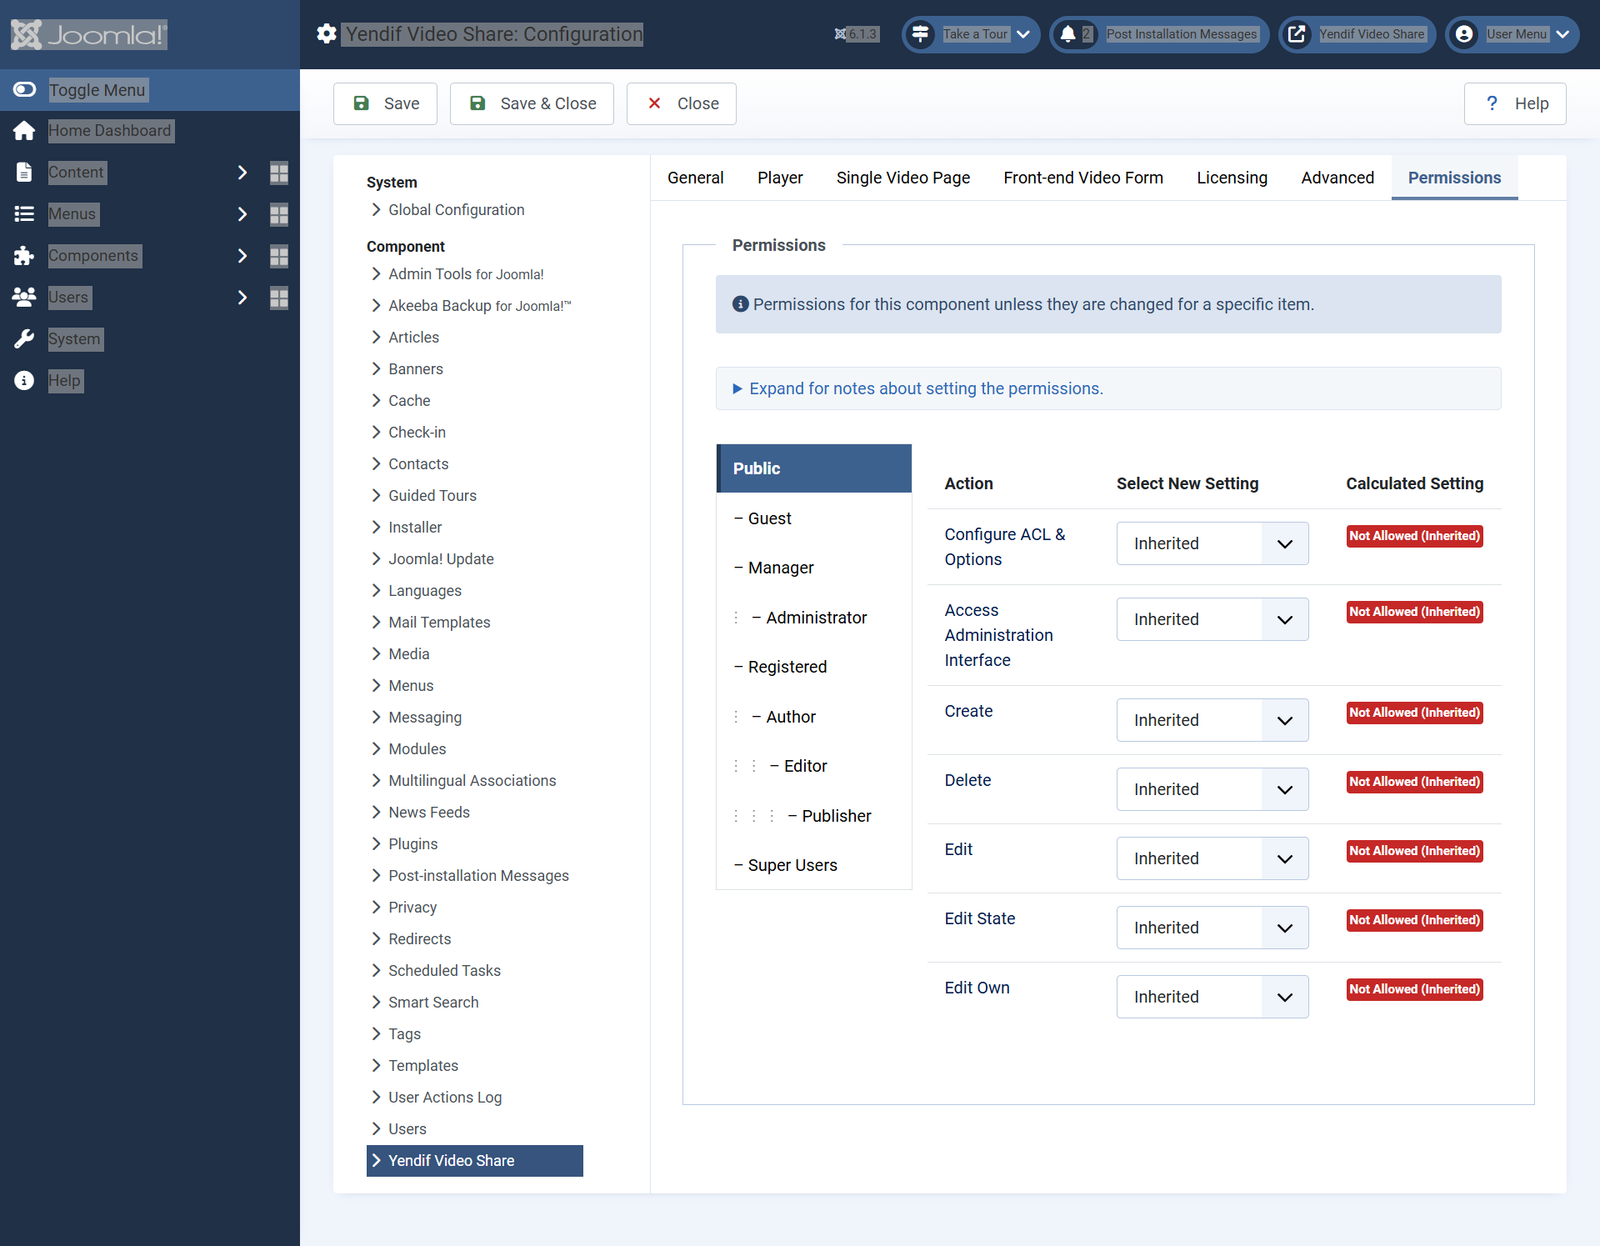Select the Registered user group
1600x1246 pixels.
(814, 667)
